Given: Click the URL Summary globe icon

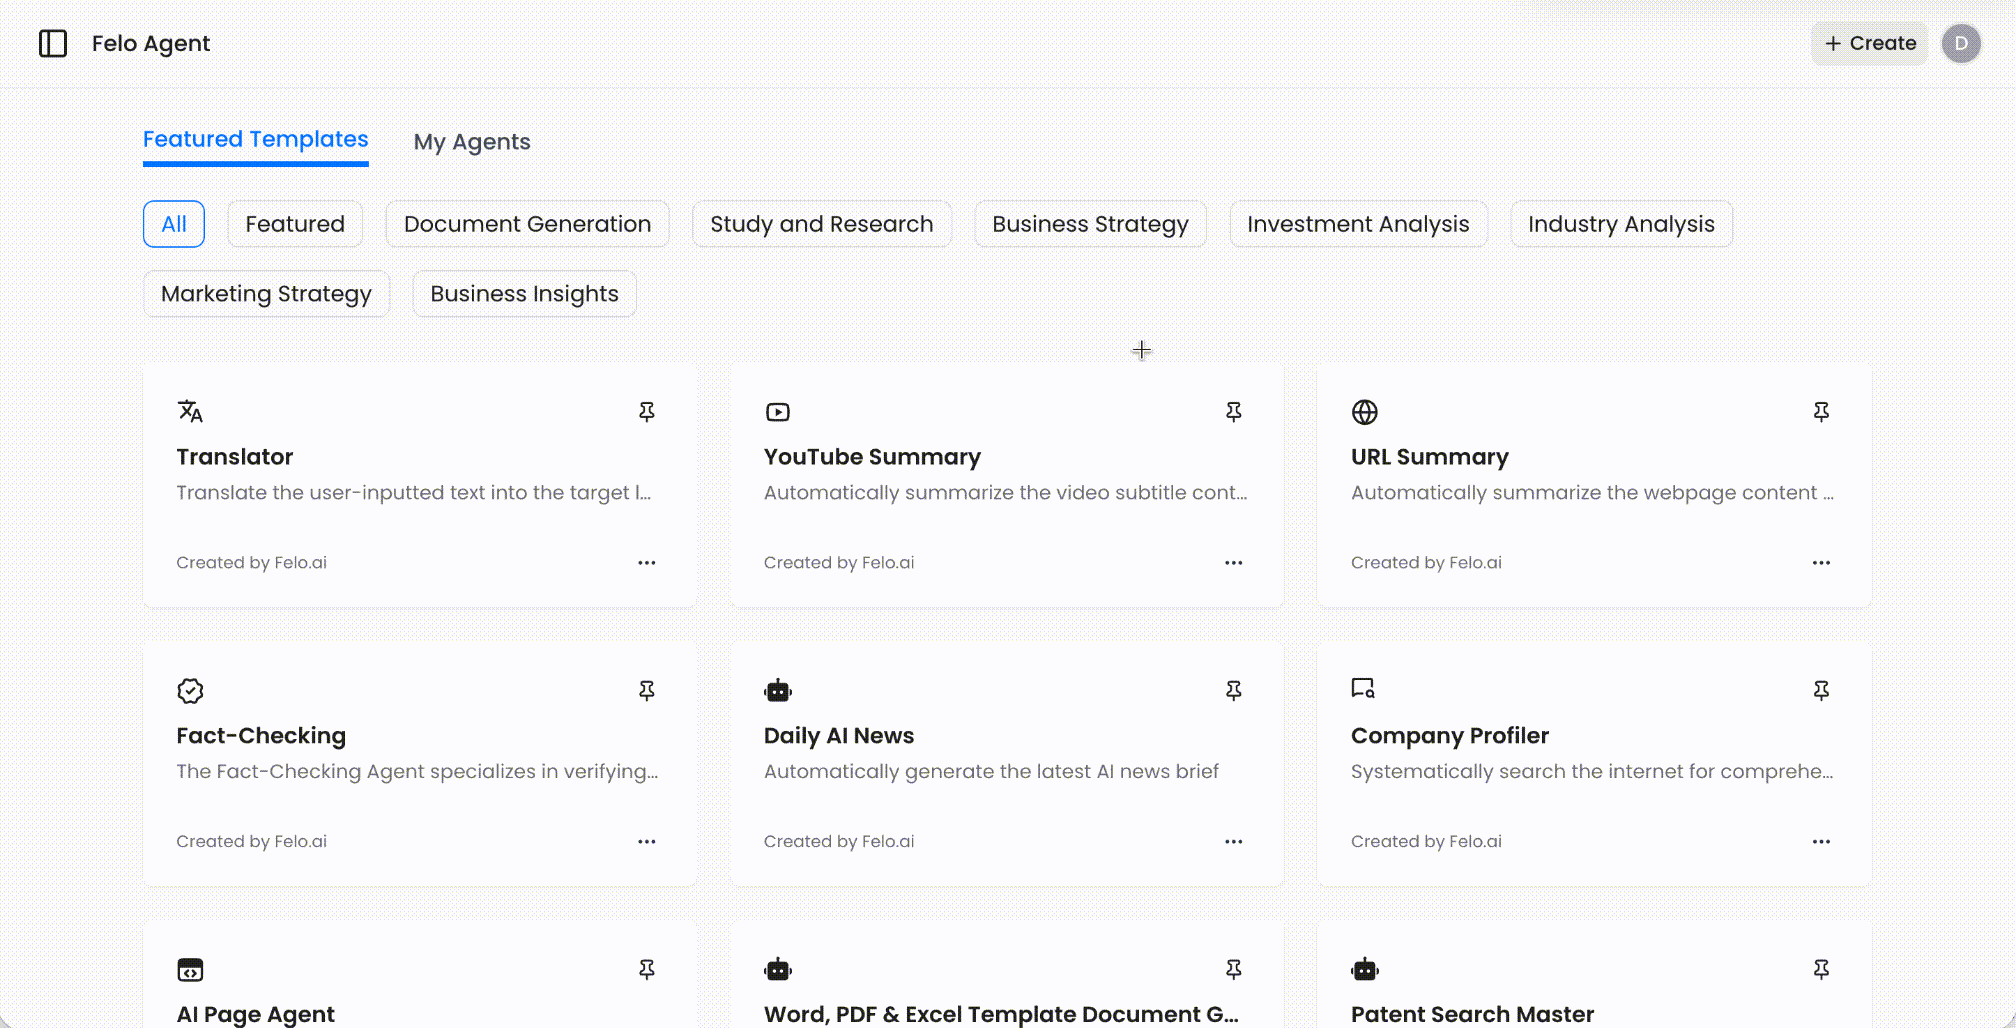Looking at the screenshot, I should [x=1364, y=412].
